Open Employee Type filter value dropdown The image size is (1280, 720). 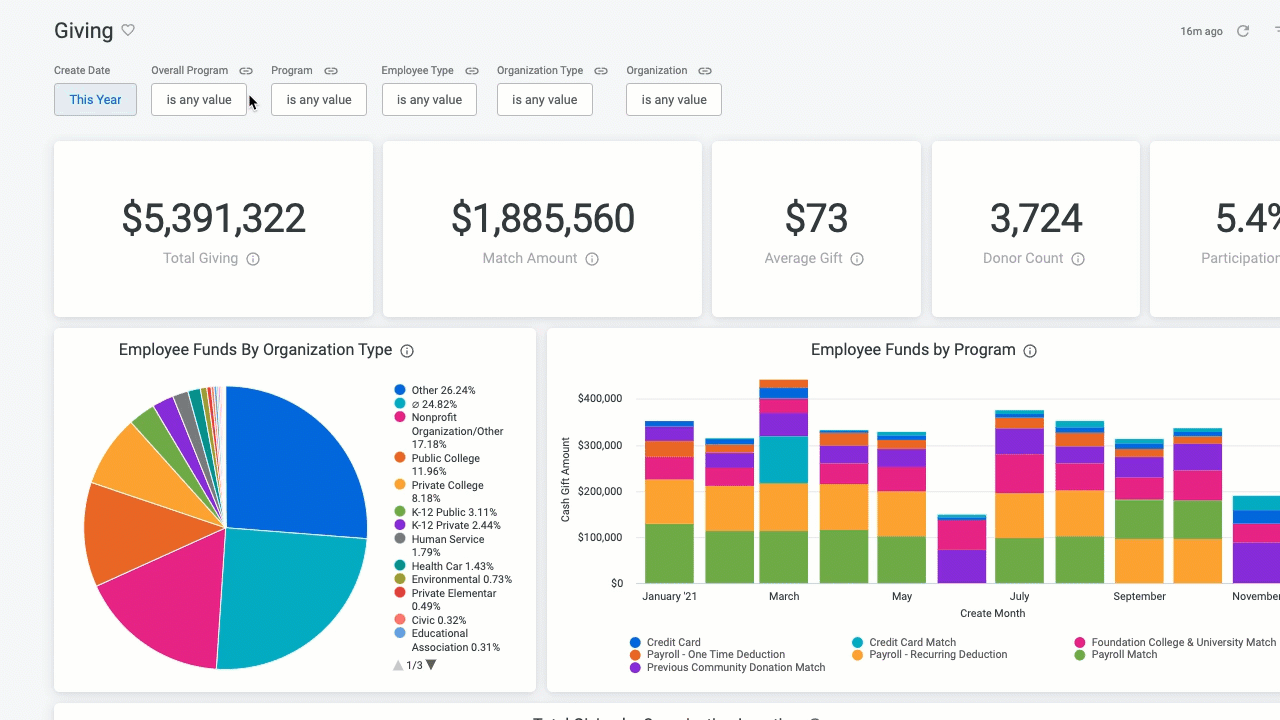pyautogui.click(x=429, y=99)
